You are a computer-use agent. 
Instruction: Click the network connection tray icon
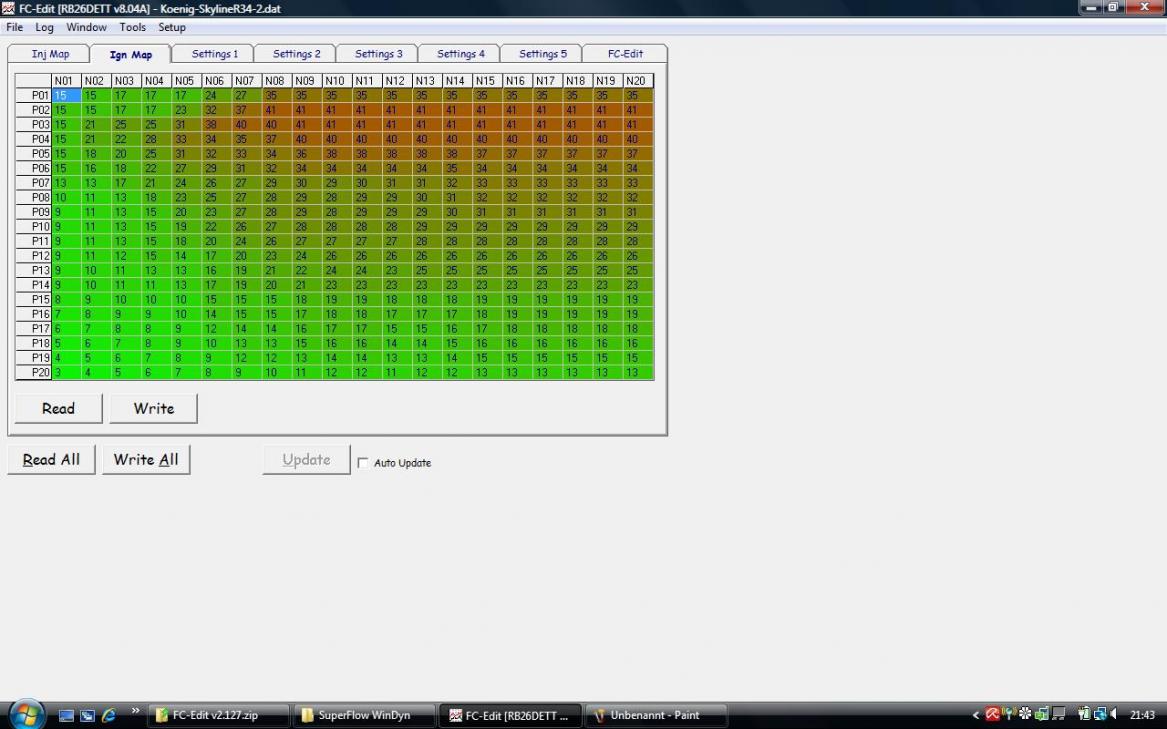pos(1098,714)
